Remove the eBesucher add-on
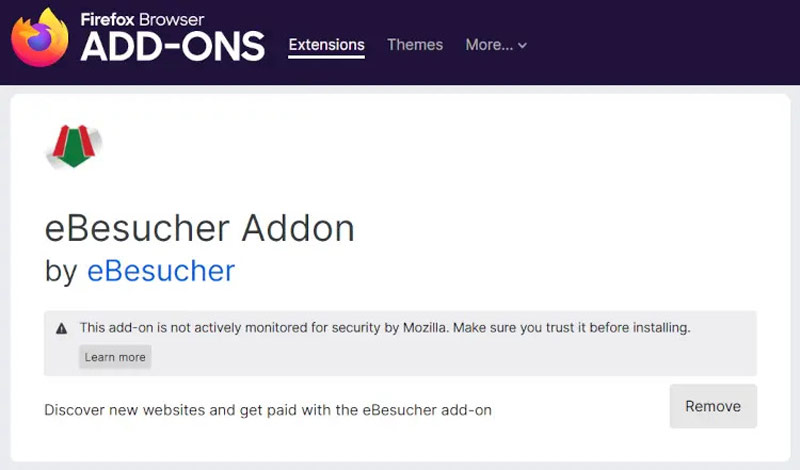 (713, 406)
